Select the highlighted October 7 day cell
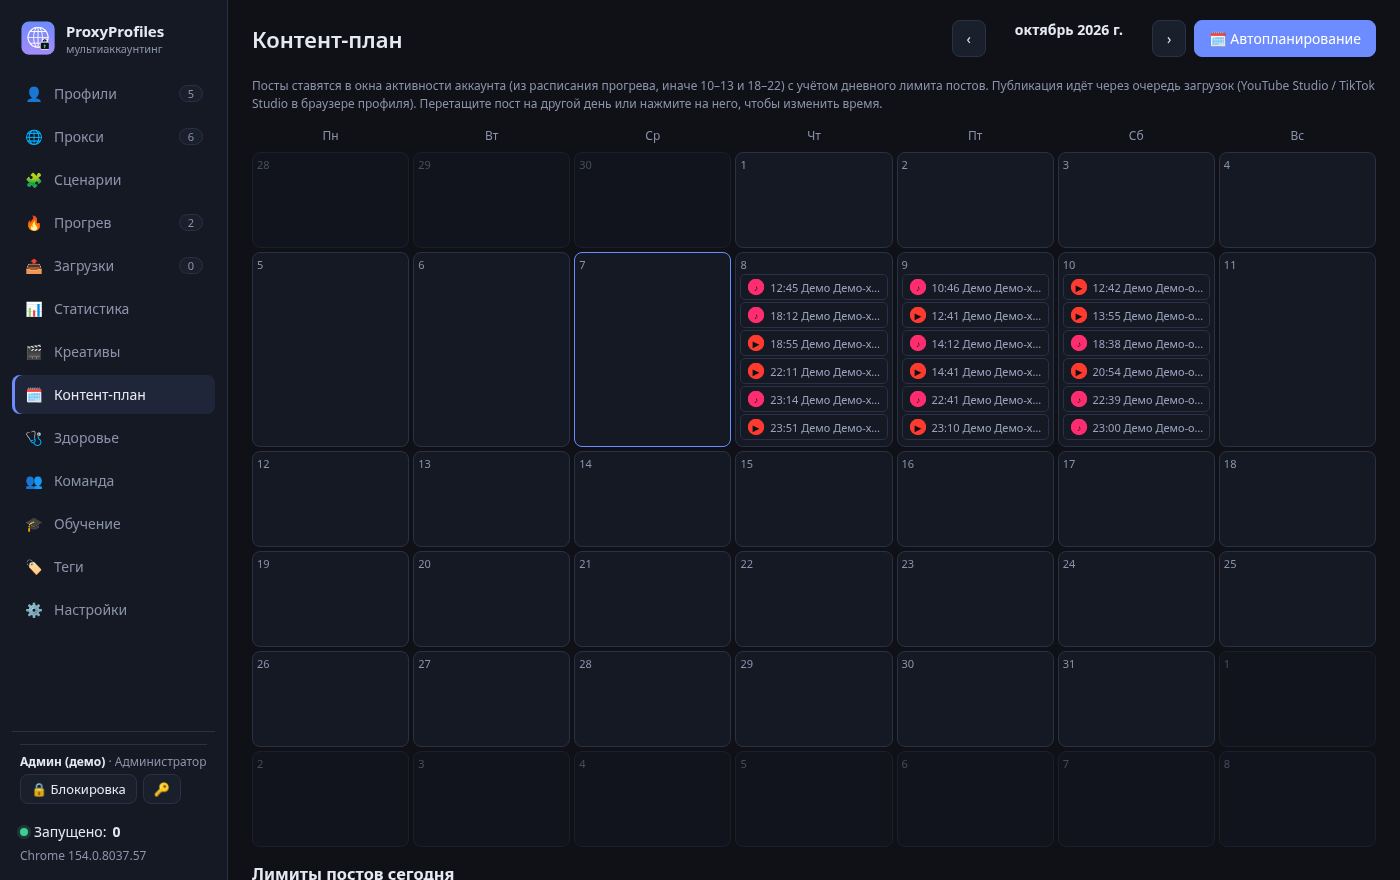 point(652,349)
